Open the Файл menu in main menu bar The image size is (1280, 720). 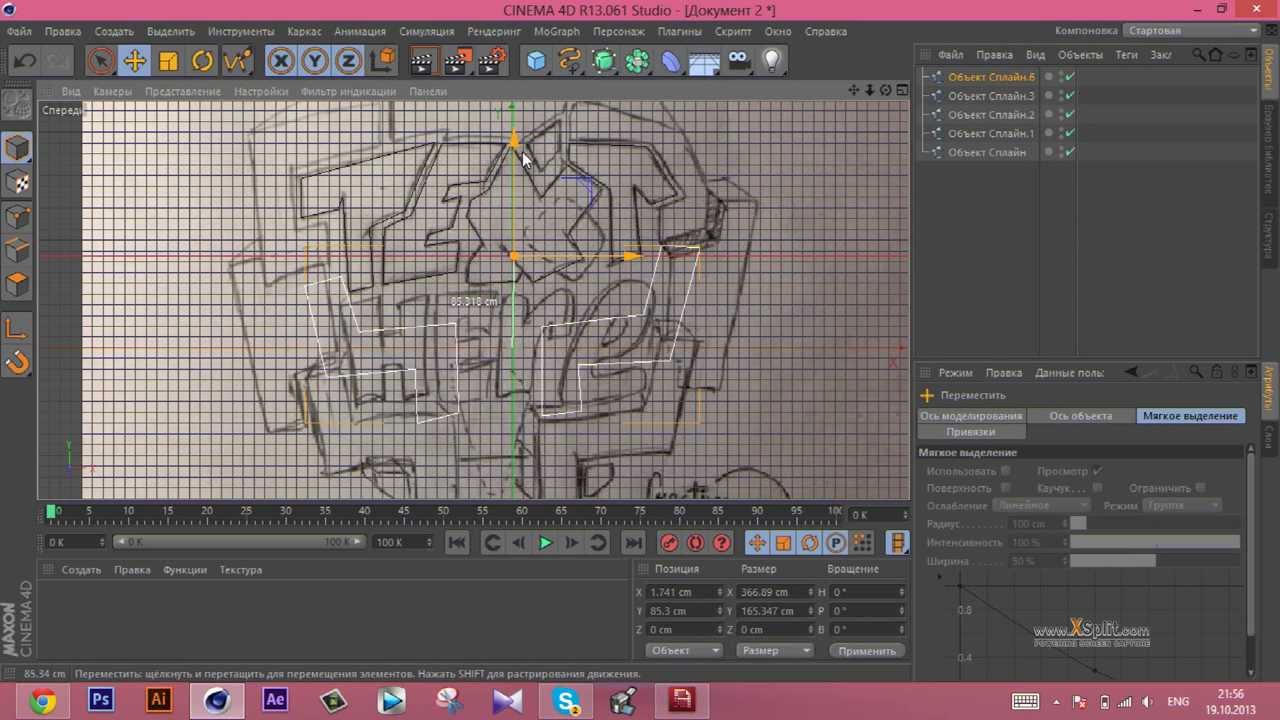pyautogui.click(x=19, y=31)
